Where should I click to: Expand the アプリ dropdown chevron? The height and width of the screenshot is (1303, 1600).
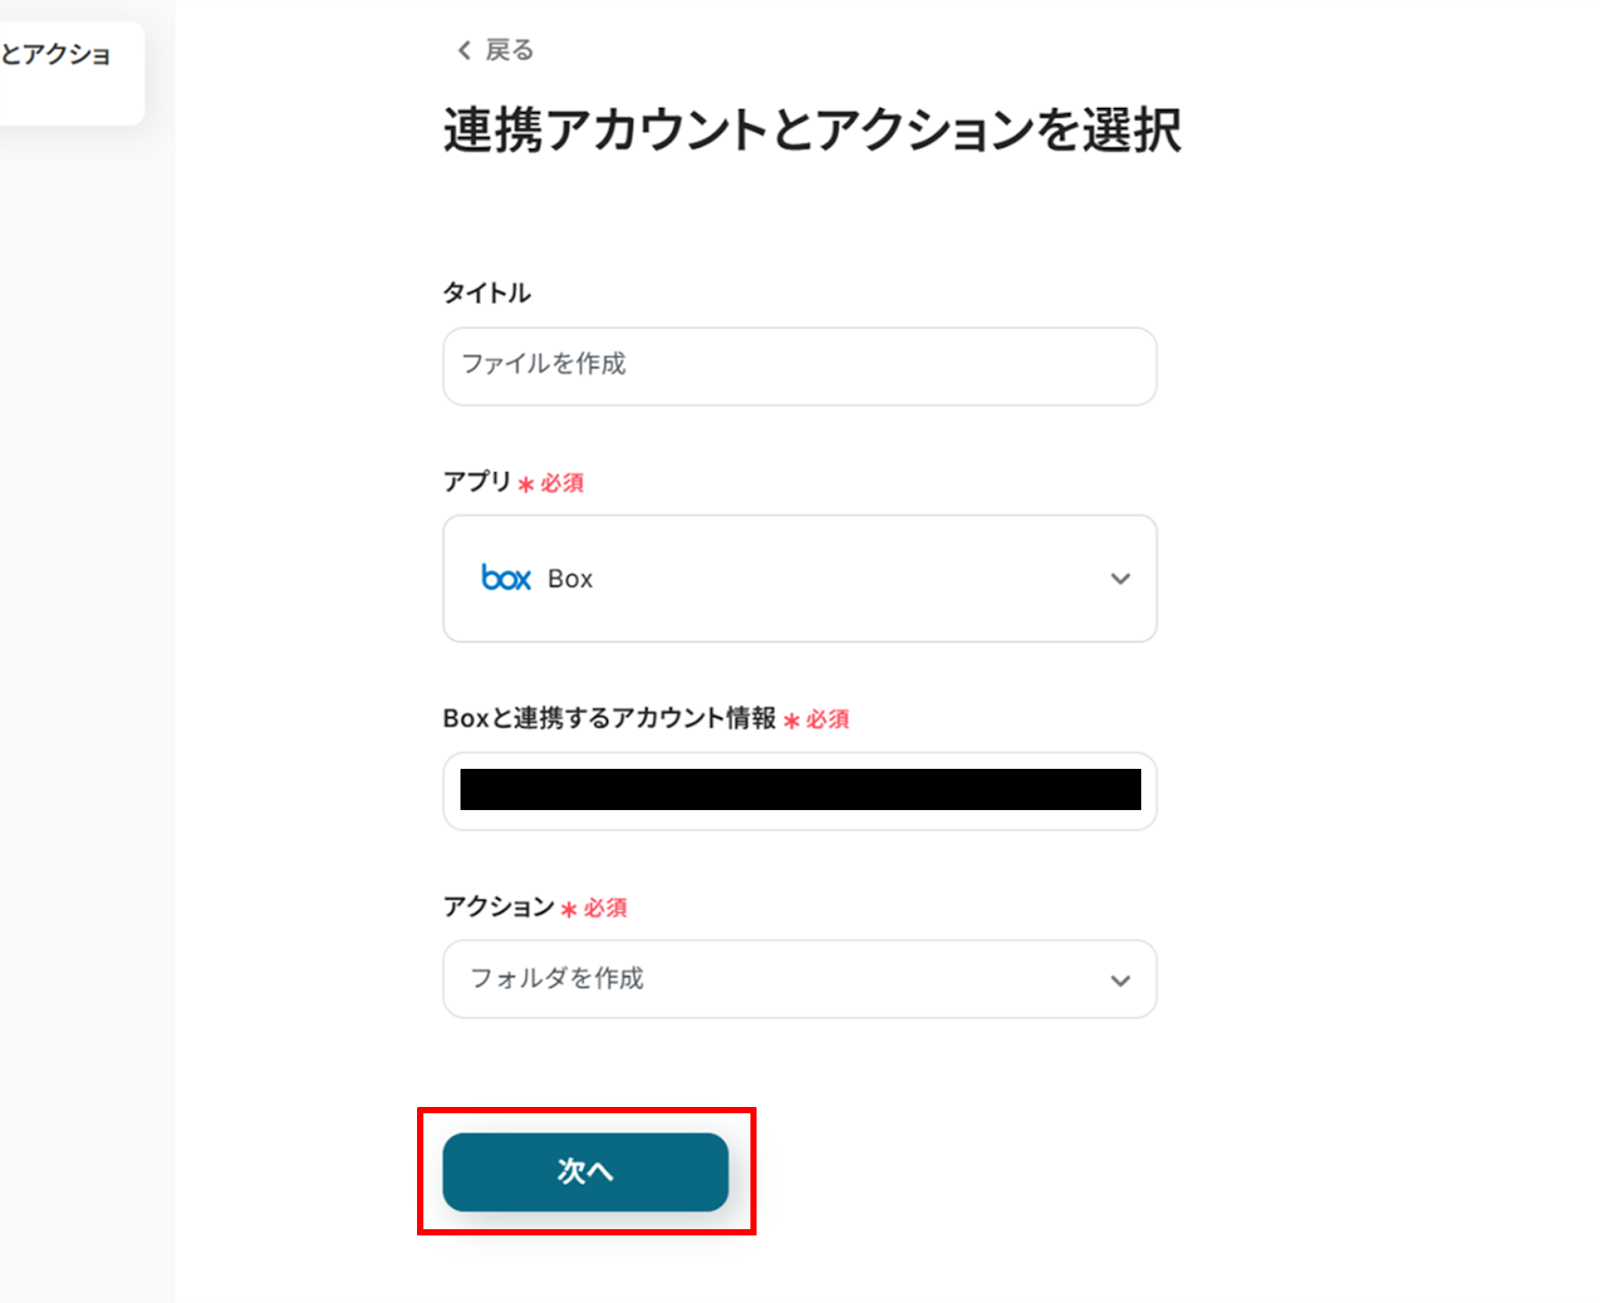click(x=1120, y=579)
